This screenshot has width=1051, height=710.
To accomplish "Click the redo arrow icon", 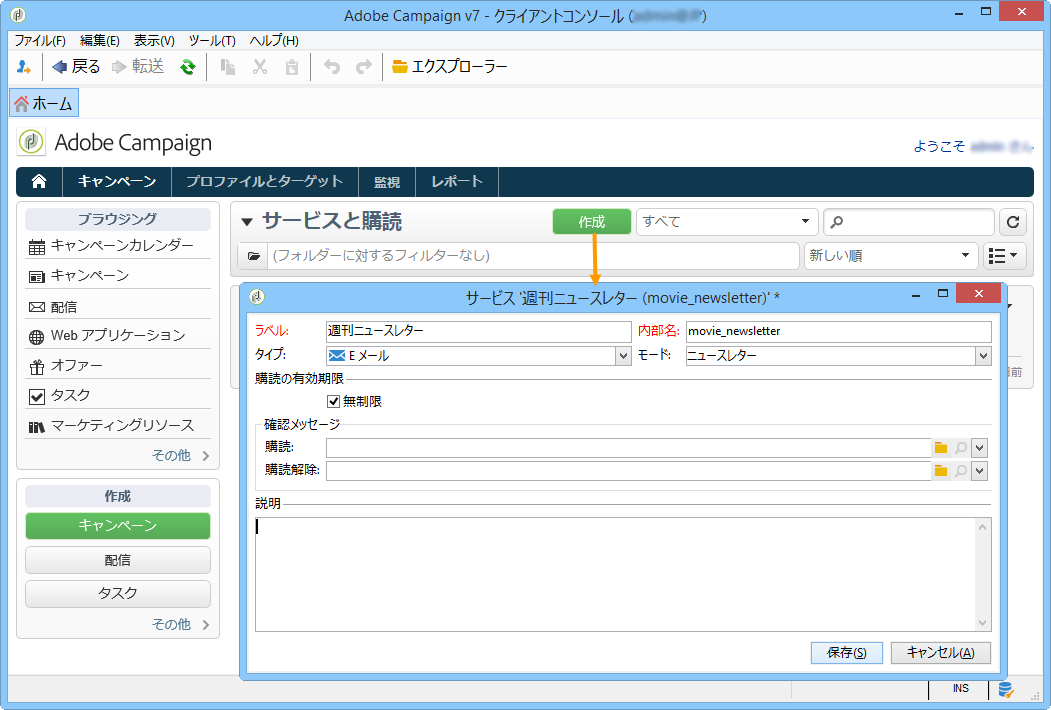I will click(364, 67).
